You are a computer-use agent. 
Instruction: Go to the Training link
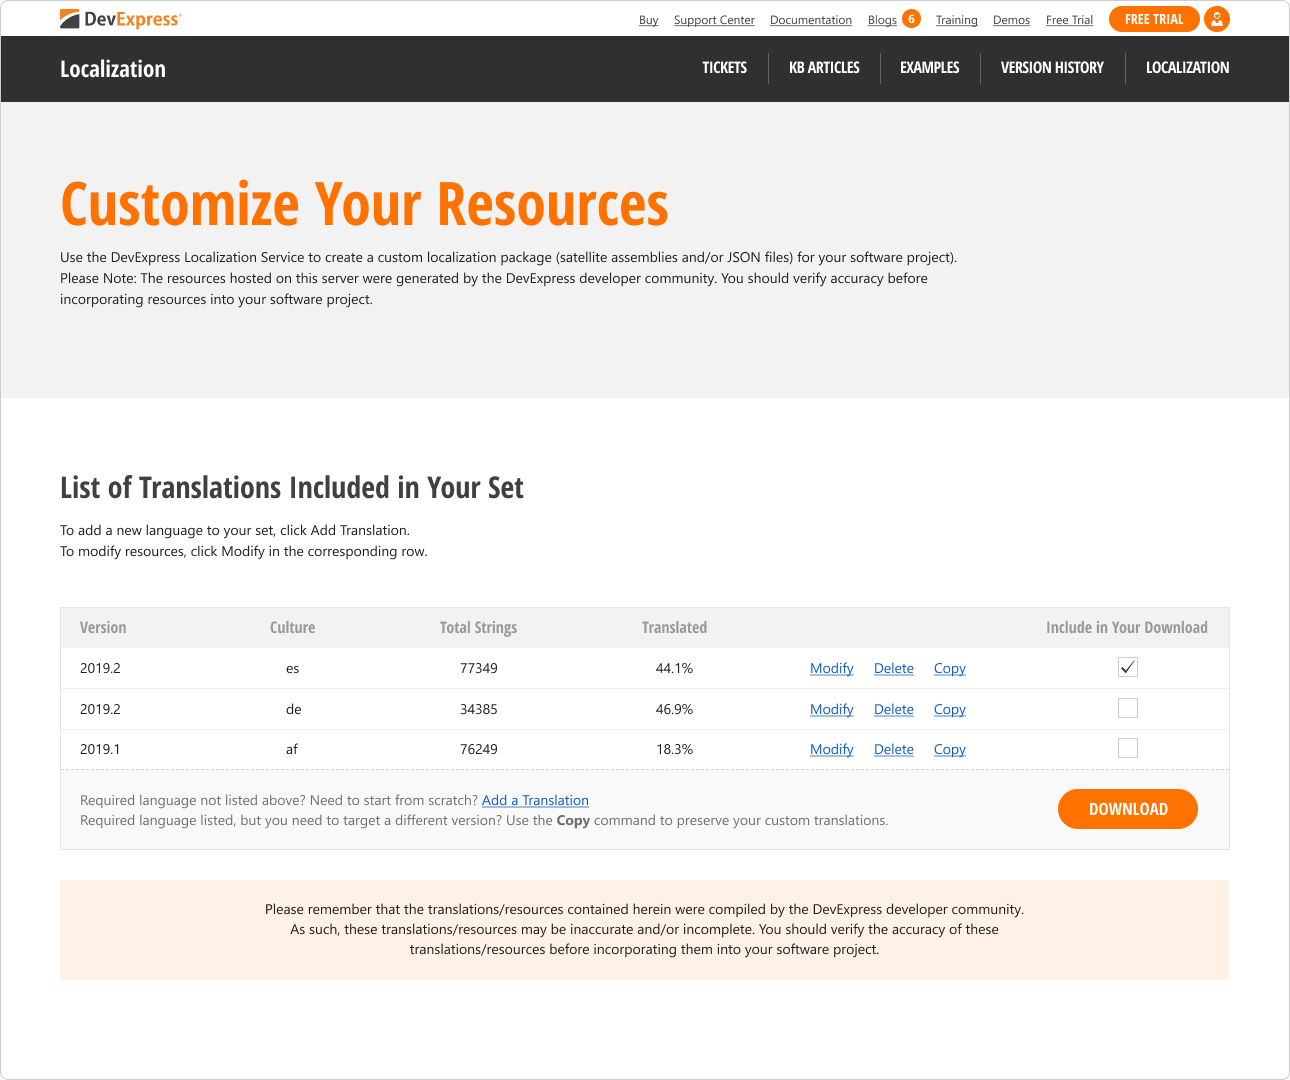point(957,20)
